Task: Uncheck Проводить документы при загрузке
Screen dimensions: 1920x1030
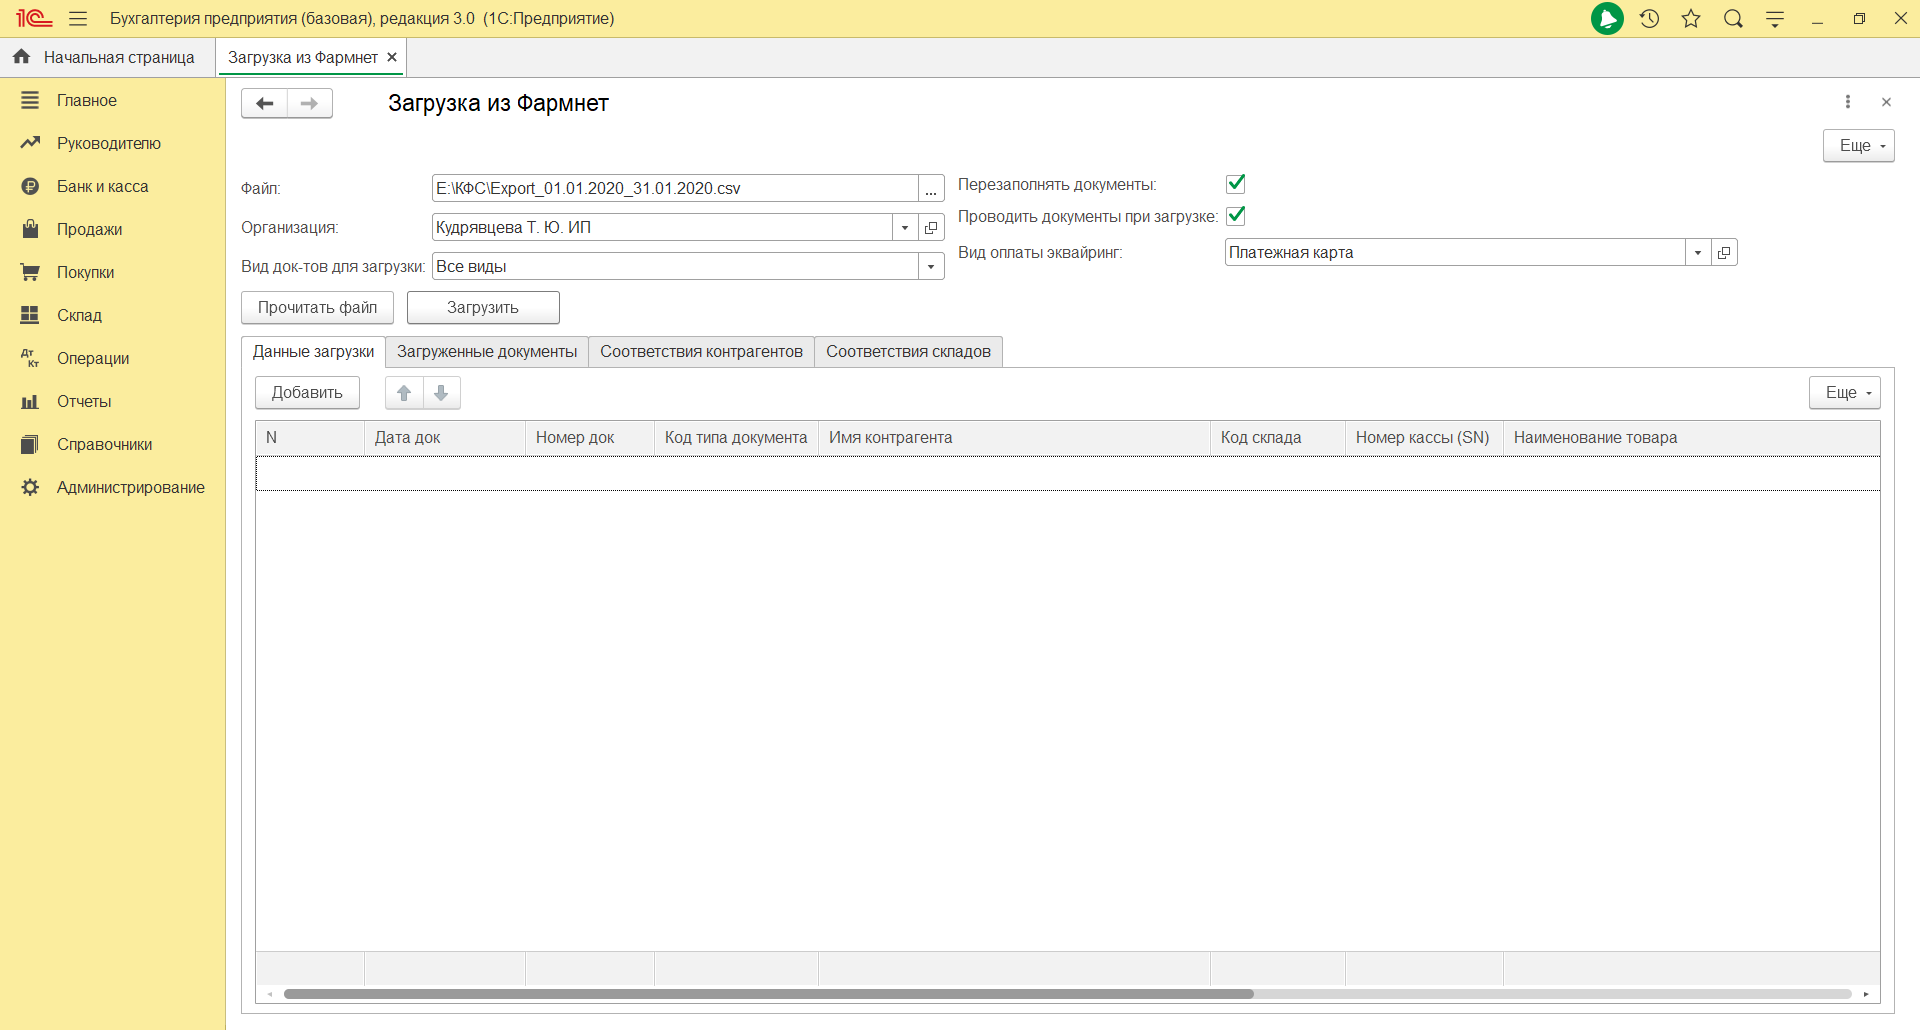Action: click(x=1236, y=216)
